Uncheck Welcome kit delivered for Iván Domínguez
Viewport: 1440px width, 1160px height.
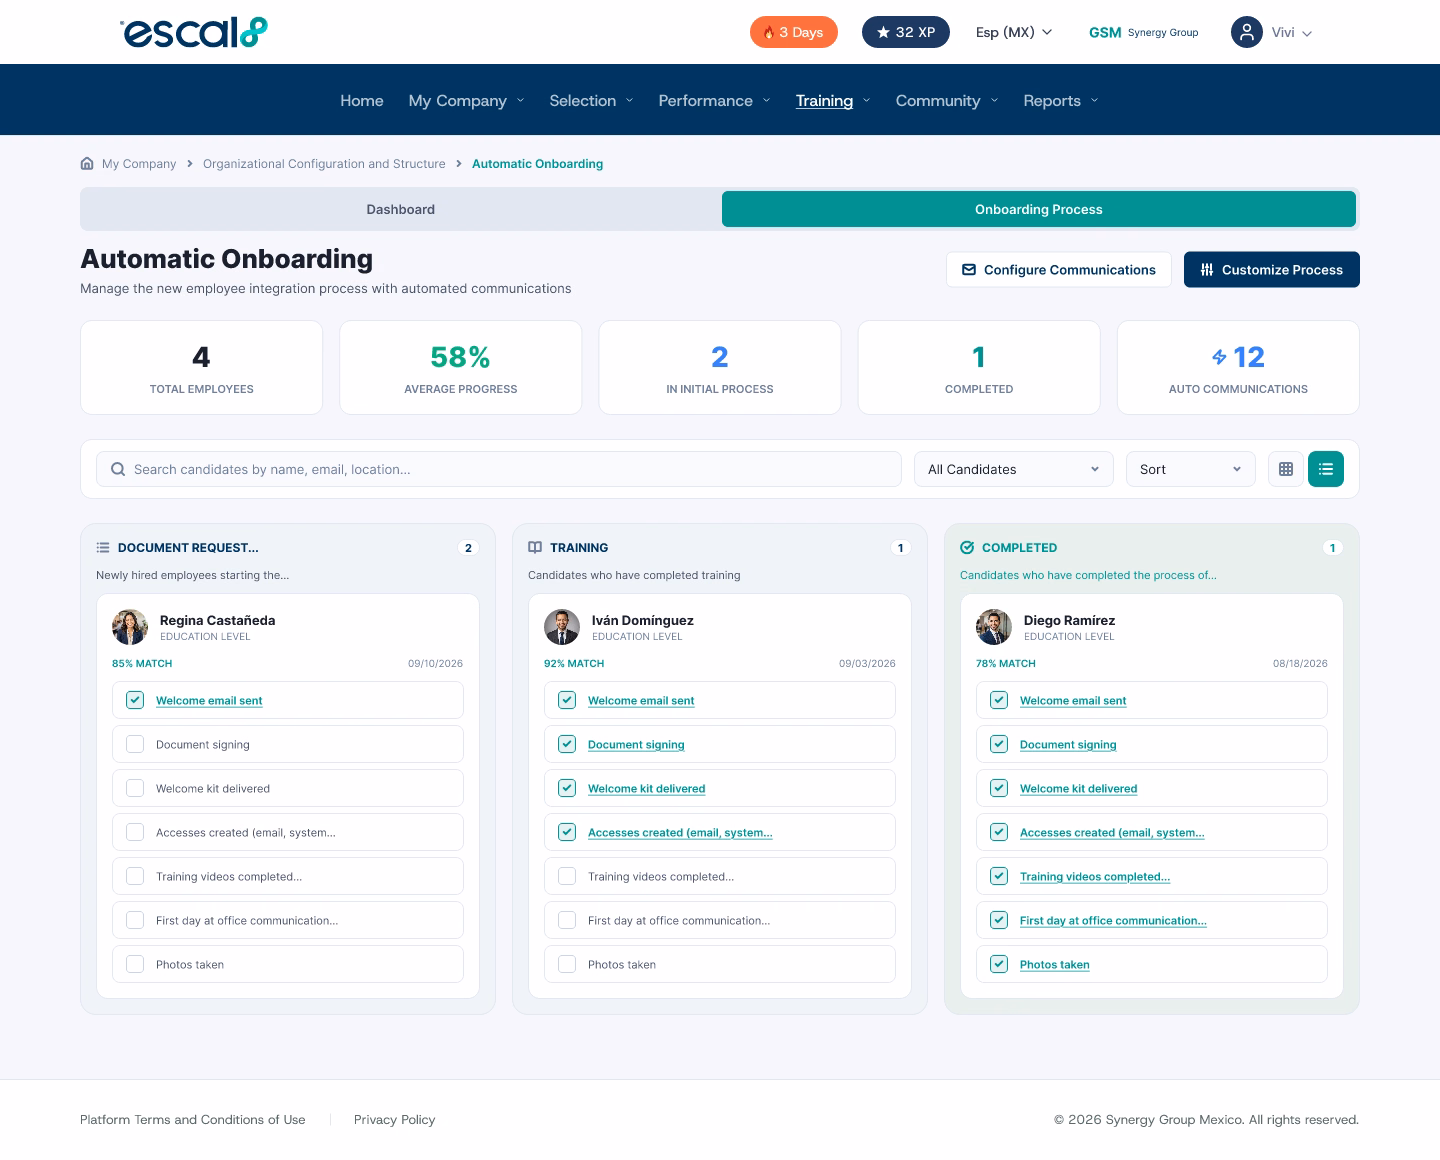567,788
